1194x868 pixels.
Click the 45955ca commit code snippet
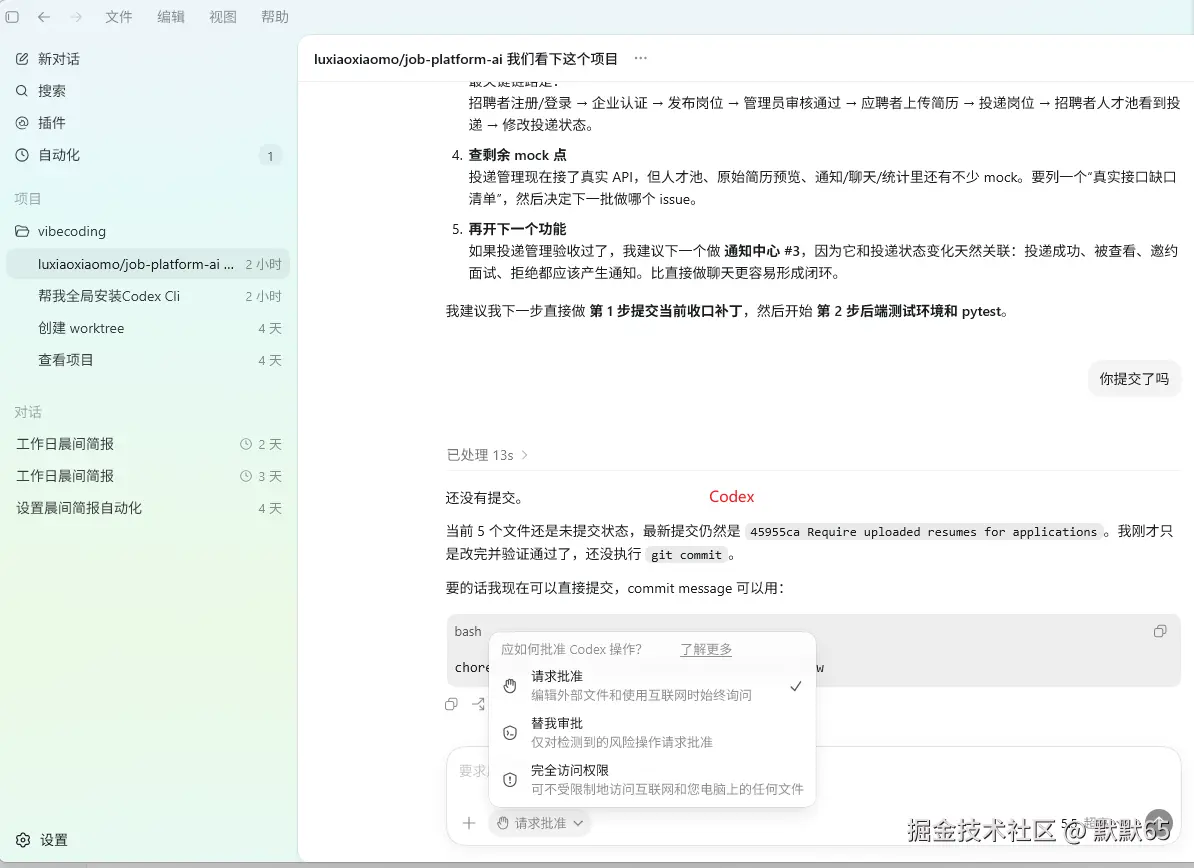924,532
